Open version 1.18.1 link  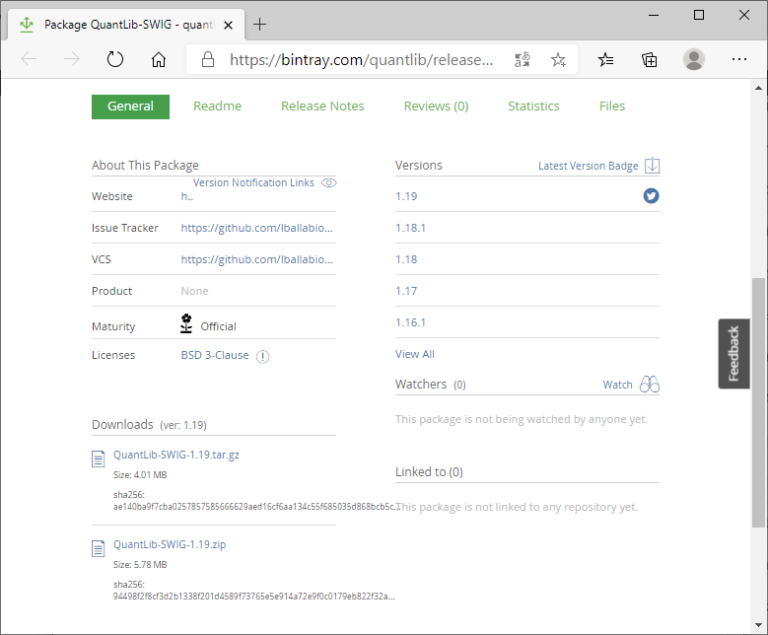tap(410, 228)
